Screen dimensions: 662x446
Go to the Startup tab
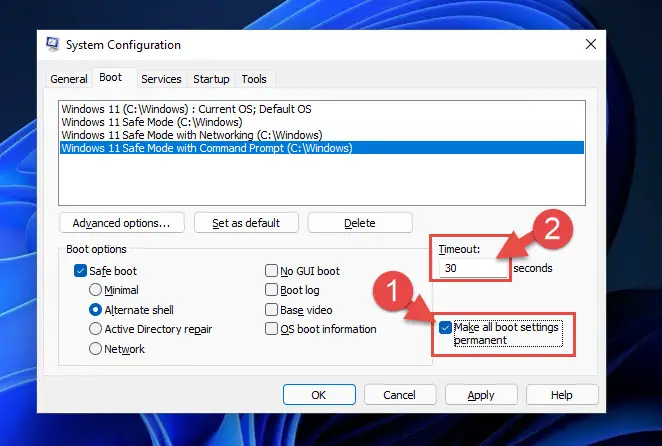point(211,79)
